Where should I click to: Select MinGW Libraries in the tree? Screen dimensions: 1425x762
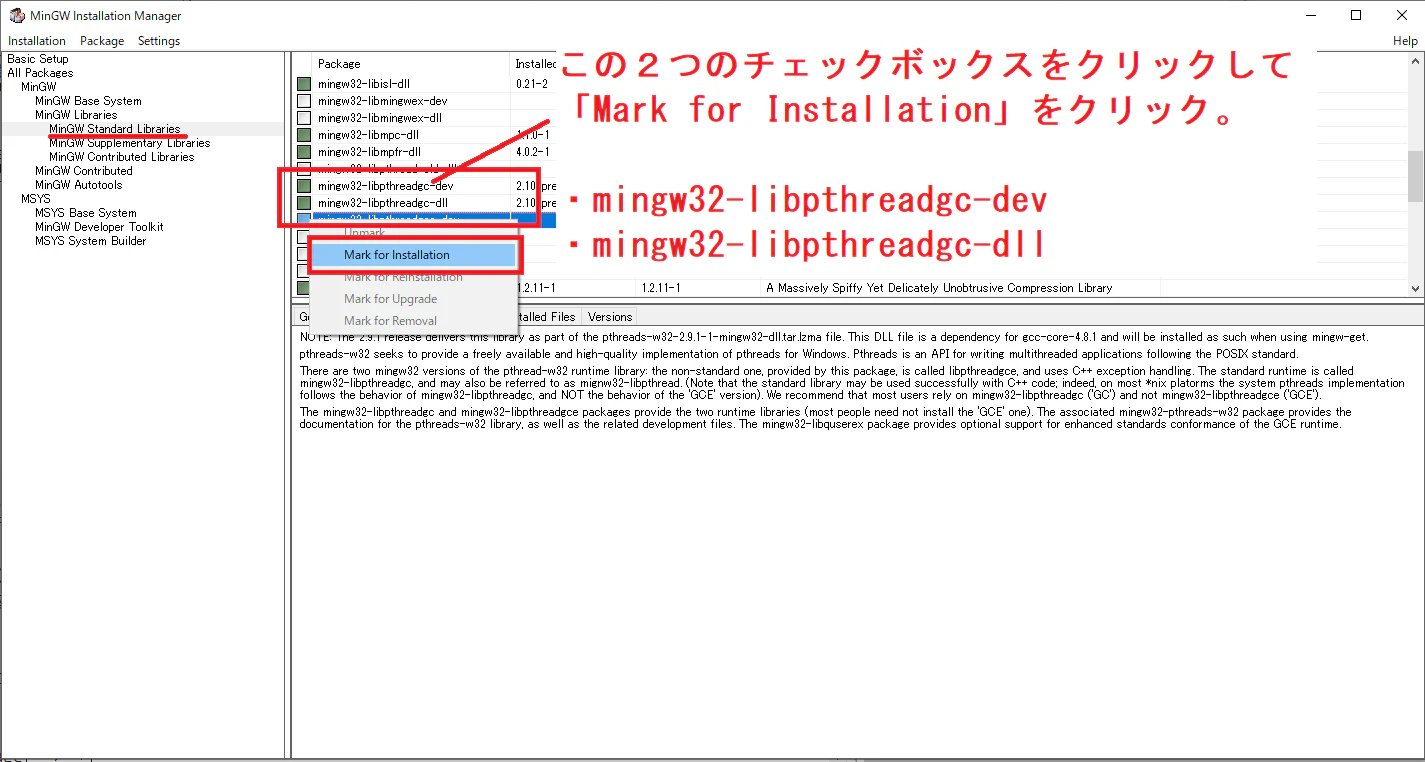tap(76, 115)
